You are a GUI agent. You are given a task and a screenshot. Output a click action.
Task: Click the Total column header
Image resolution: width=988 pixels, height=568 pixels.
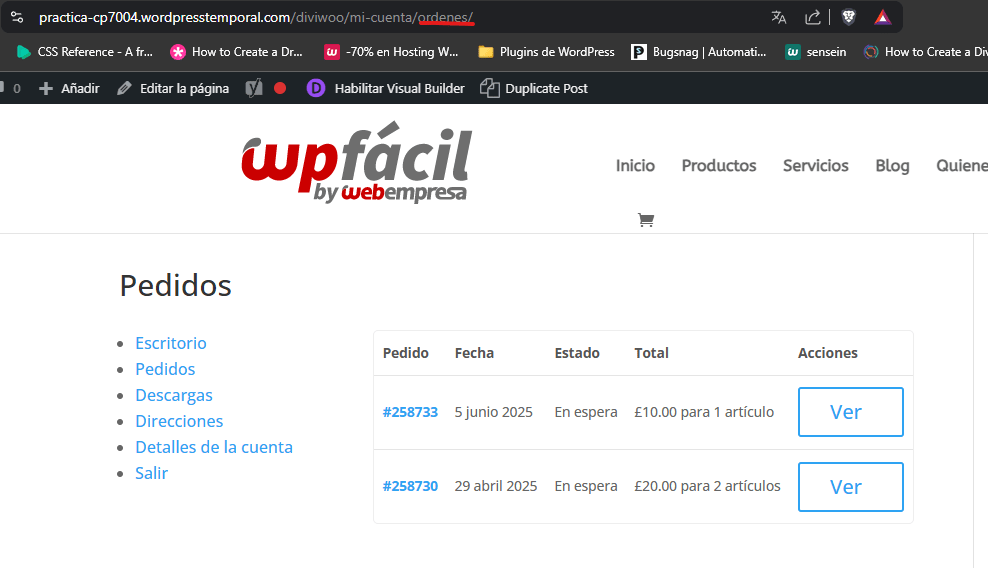click(652, 353)
